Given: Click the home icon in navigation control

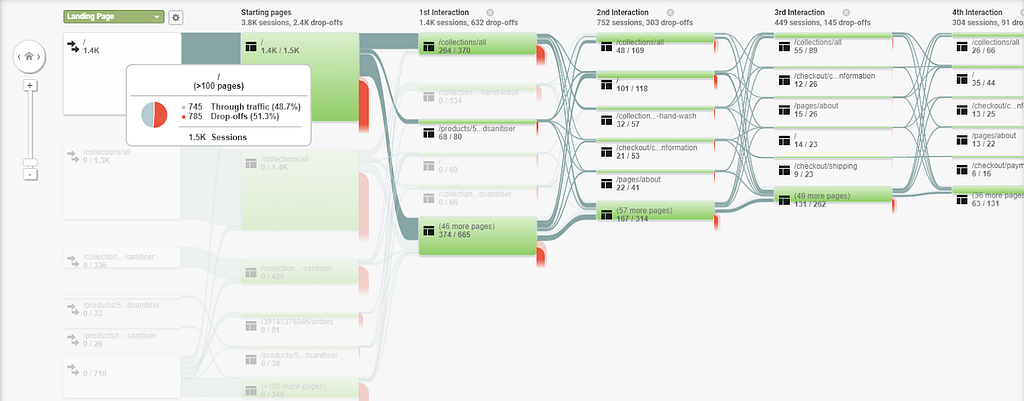Looking at the screenshot, I should (29, 57).
